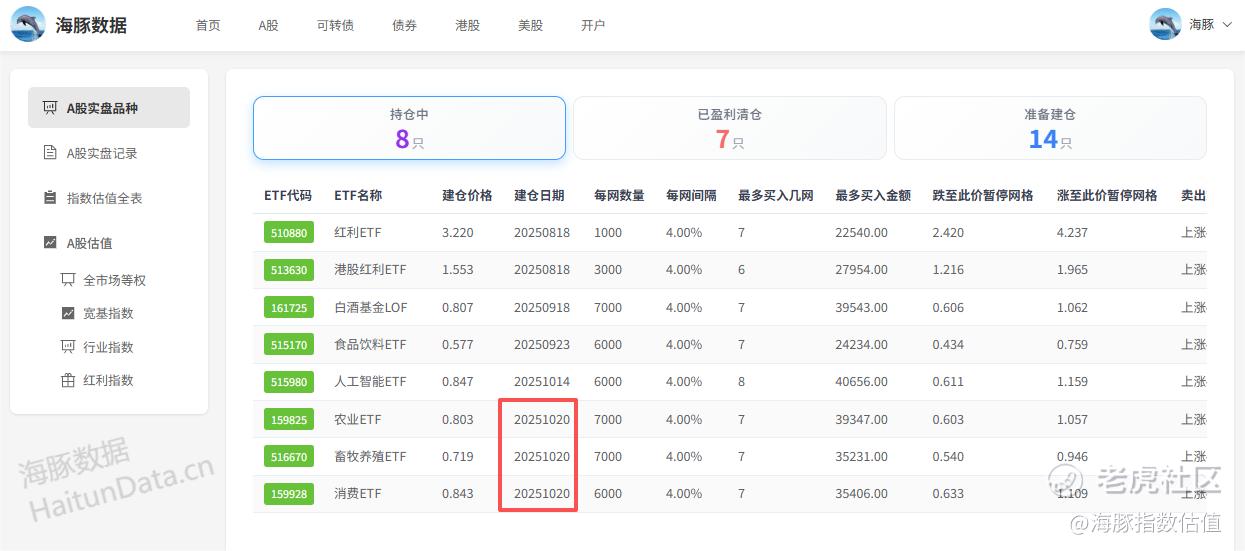This screenshot has height=551, width=1245.
Task: Open 宽基指数 sidebar sub-item
Action: click(x=108, y=313)
